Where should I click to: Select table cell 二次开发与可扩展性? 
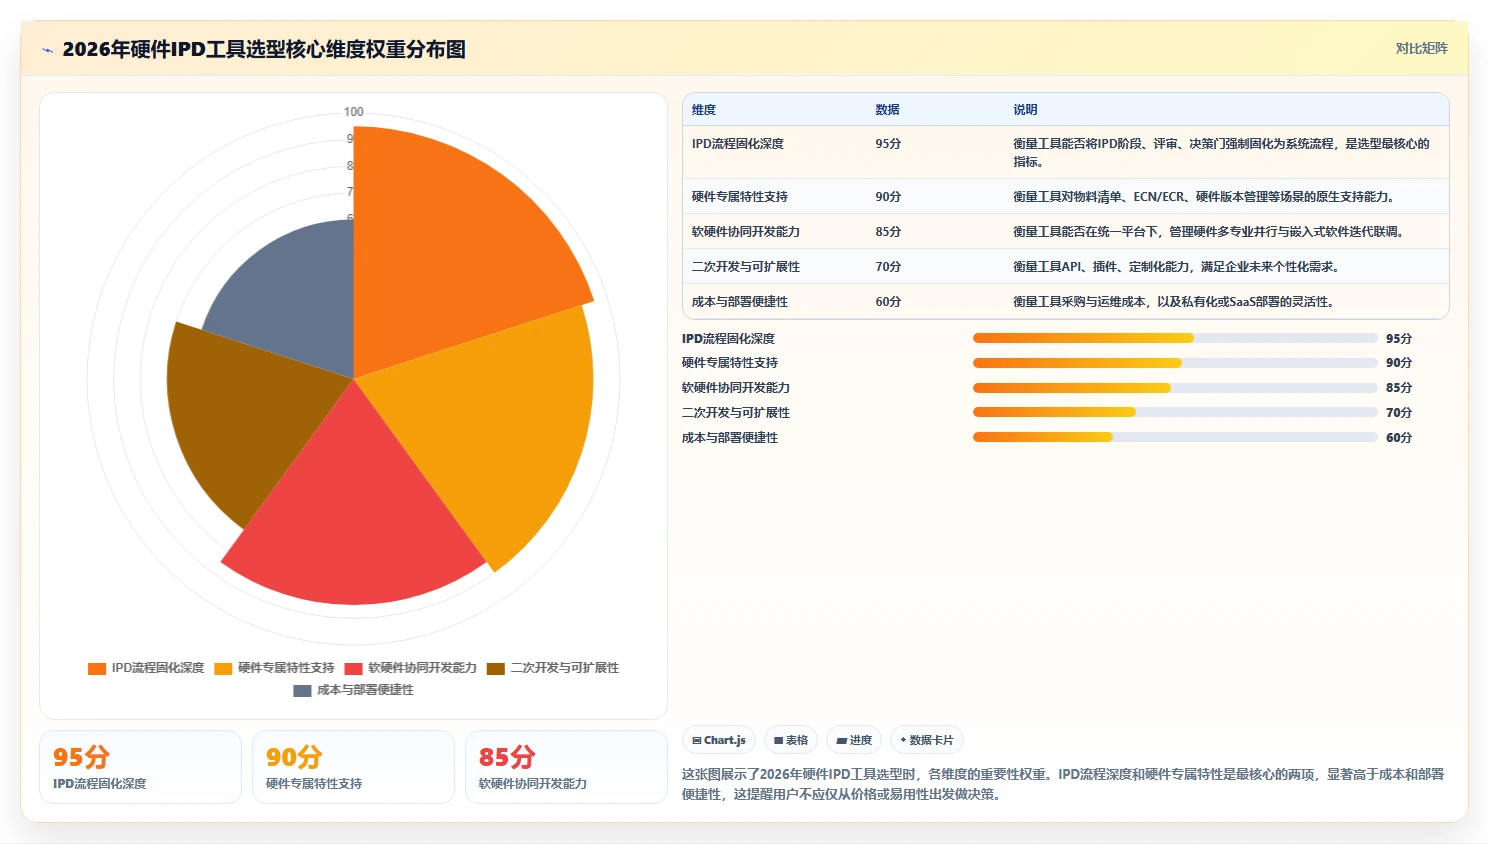pyautogui.click(x=746, y=267)
